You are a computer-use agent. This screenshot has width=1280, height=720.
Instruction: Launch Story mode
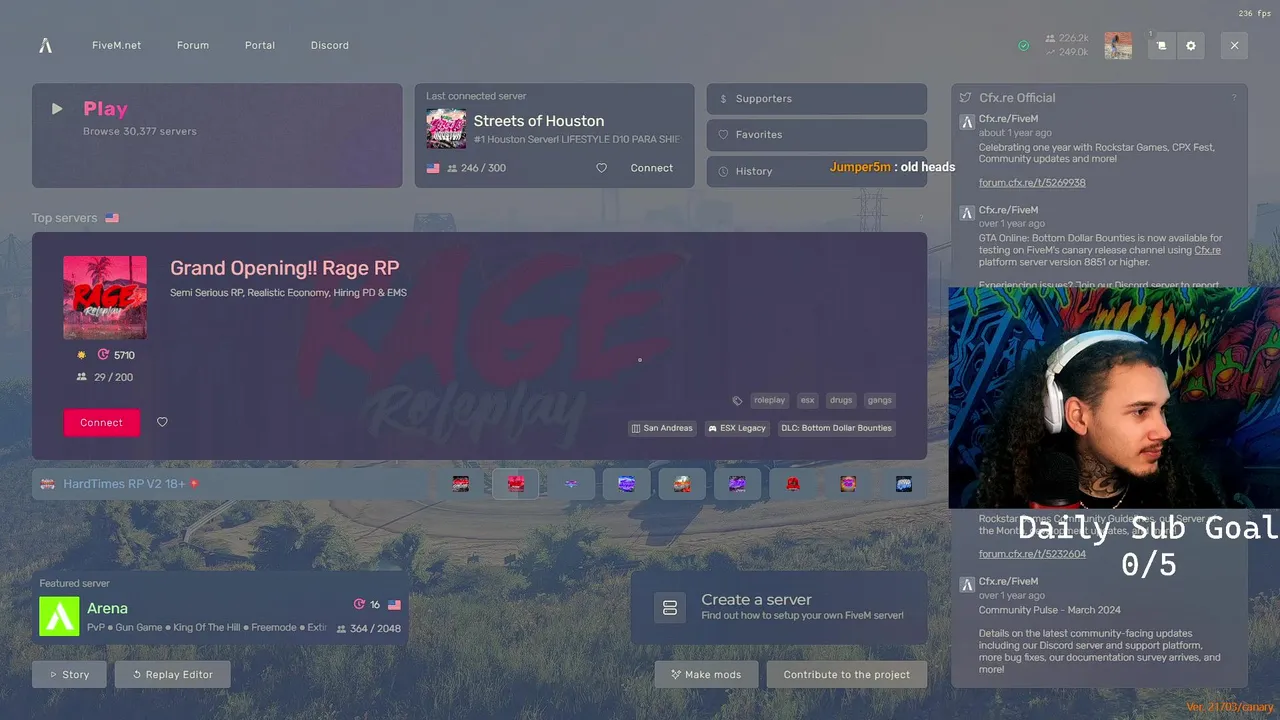(69, 675)
